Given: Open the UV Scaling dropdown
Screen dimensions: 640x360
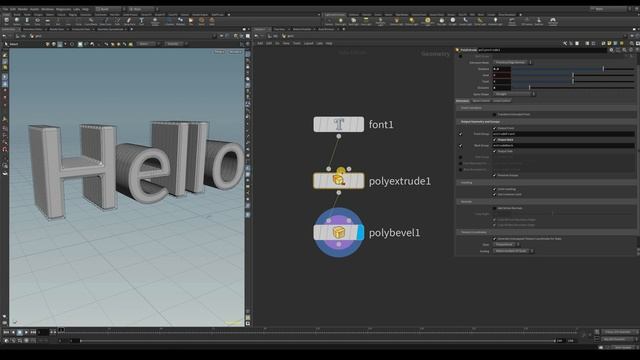Looking at the screenshot, I should pyautogui.click(x=513, y=251).
